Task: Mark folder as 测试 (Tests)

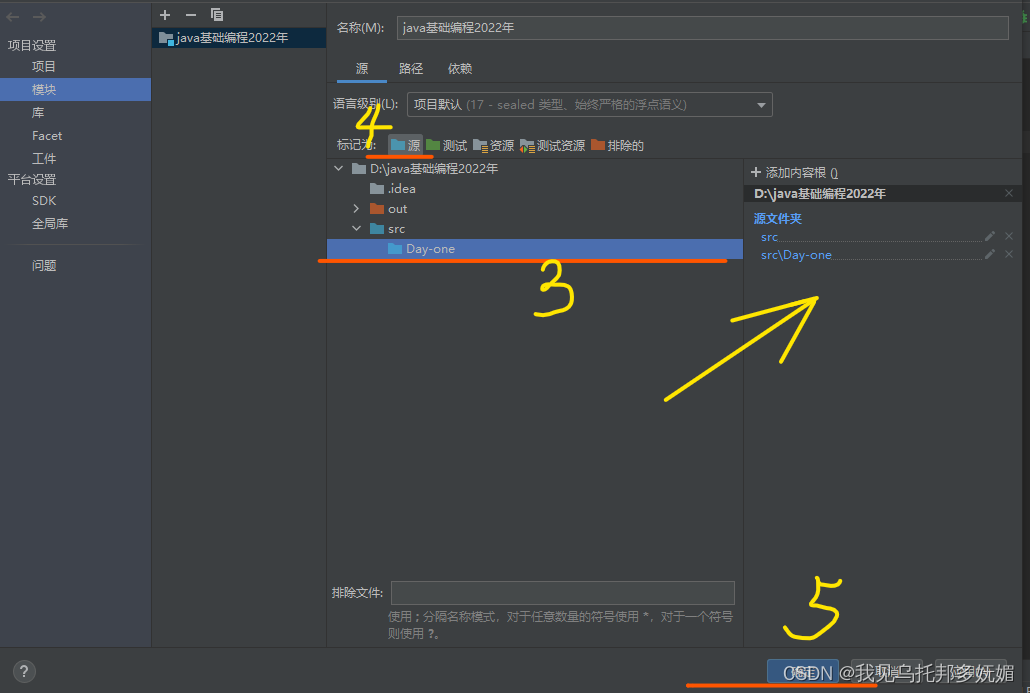Action: (446, 145)
